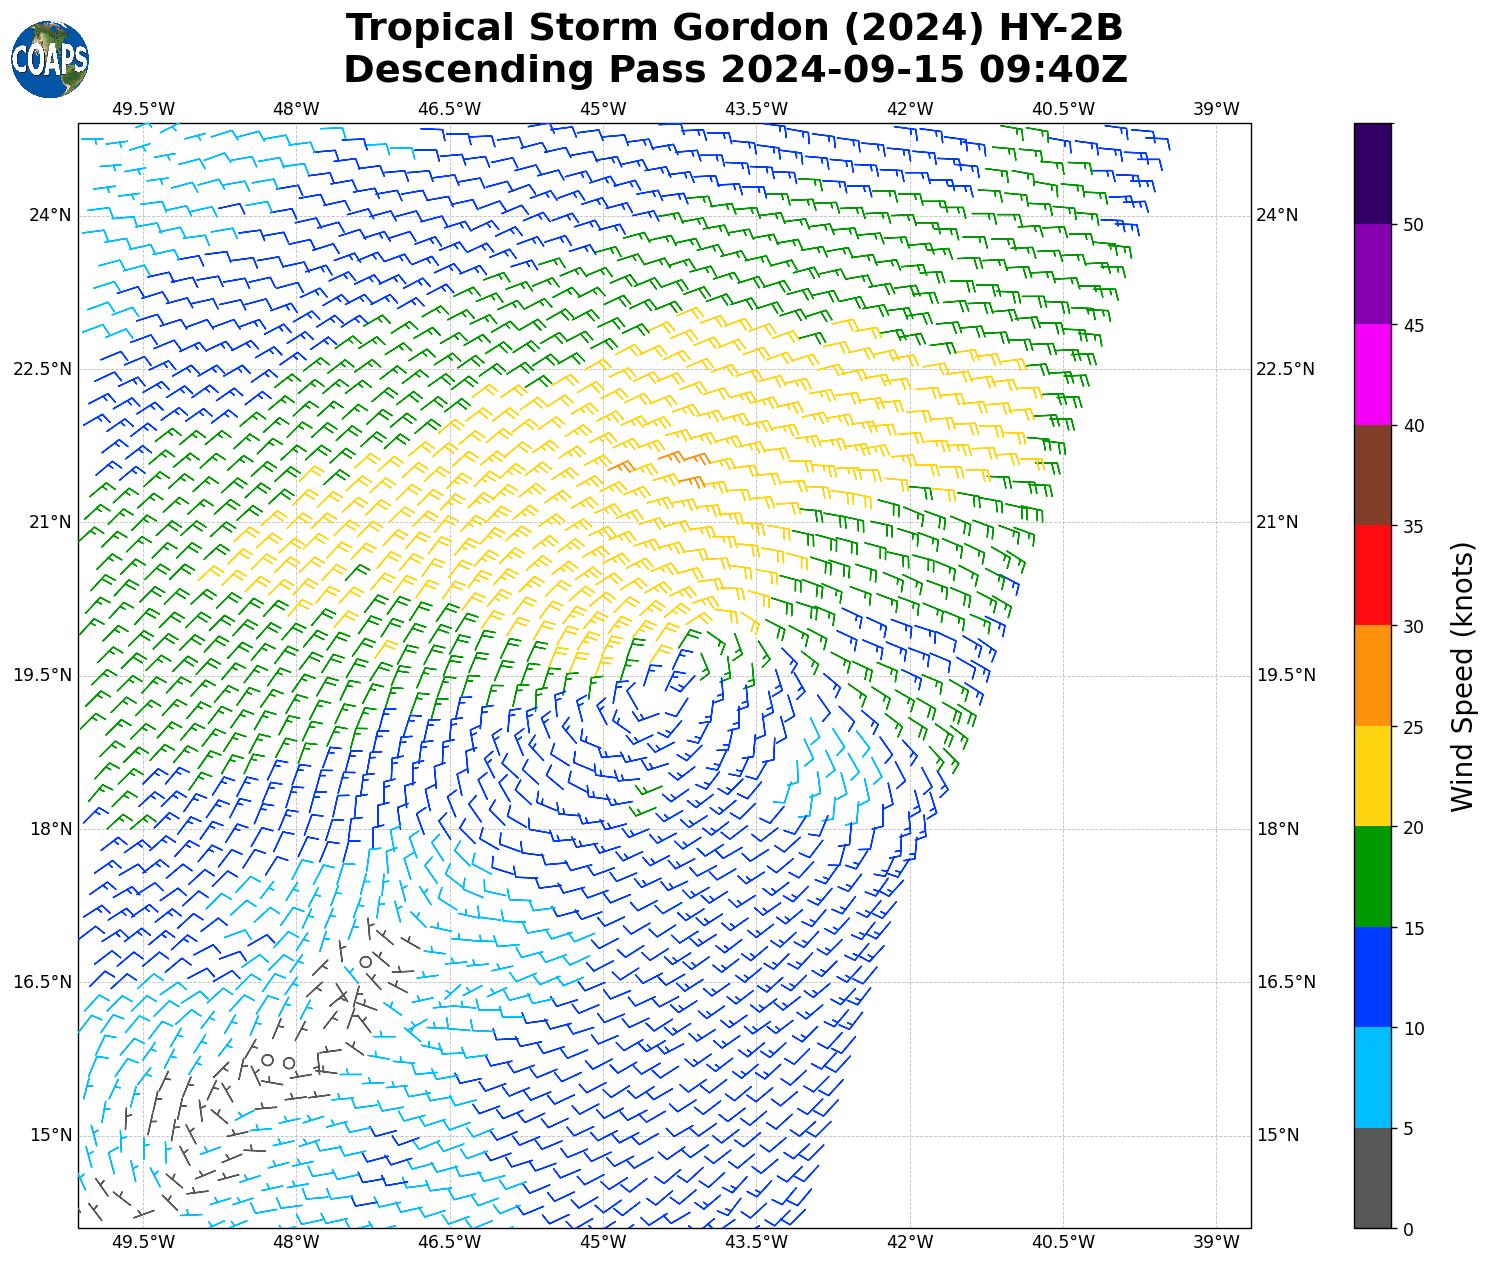
Task: Click the orange 25–30 knots colorbar segment
Action: coord(1372,675)
